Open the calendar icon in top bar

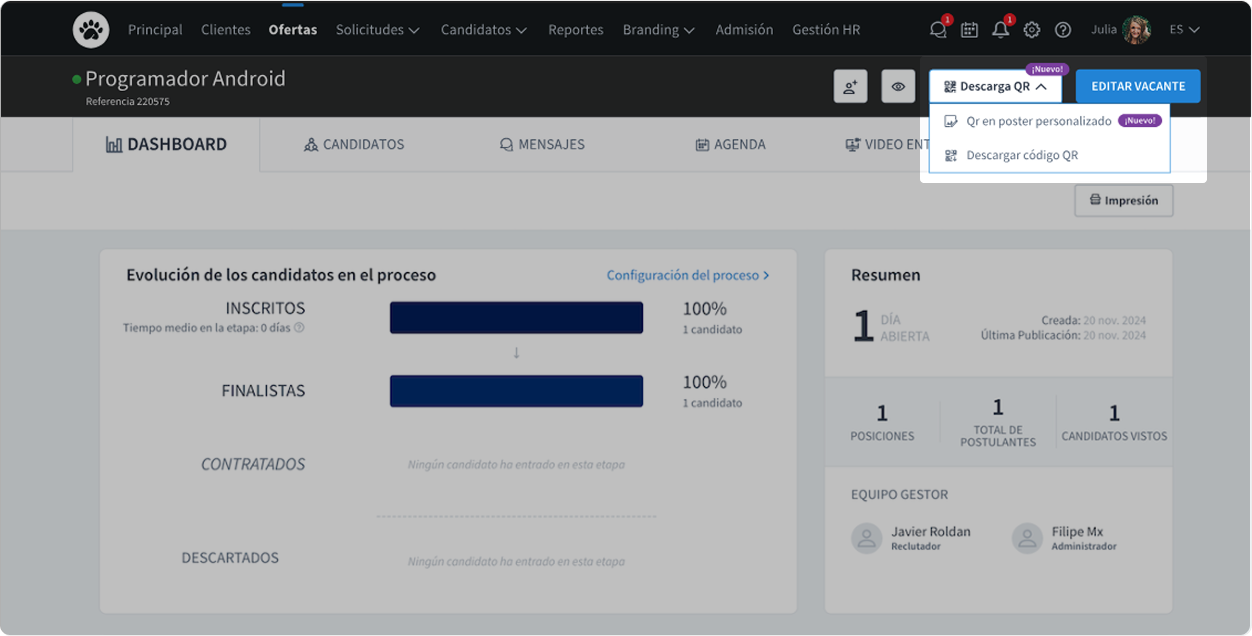pyautogui.click(x=969, y=30)
